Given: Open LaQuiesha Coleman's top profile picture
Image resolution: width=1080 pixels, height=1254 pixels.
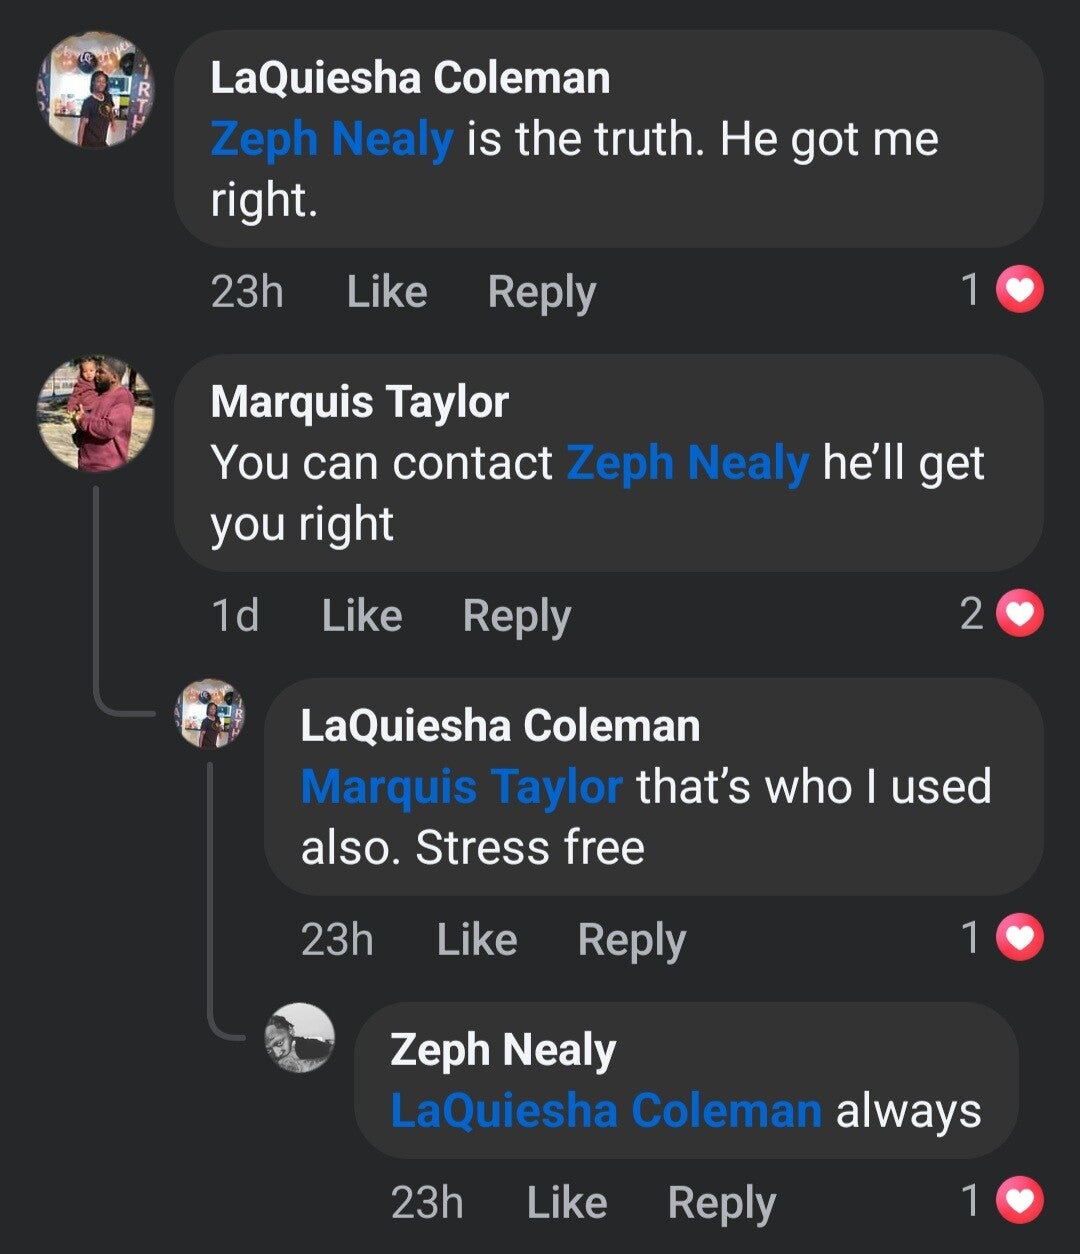Looking at the screenshot, I should click(x=96, y=90).
